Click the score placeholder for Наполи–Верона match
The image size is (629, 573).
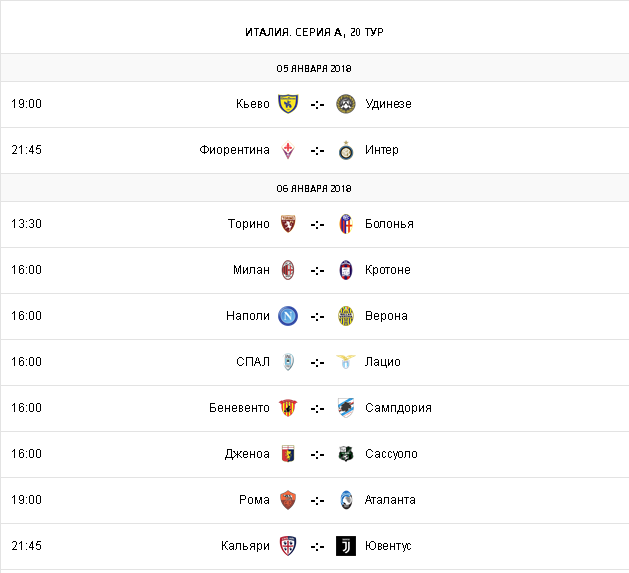click(x=317, y=316)
